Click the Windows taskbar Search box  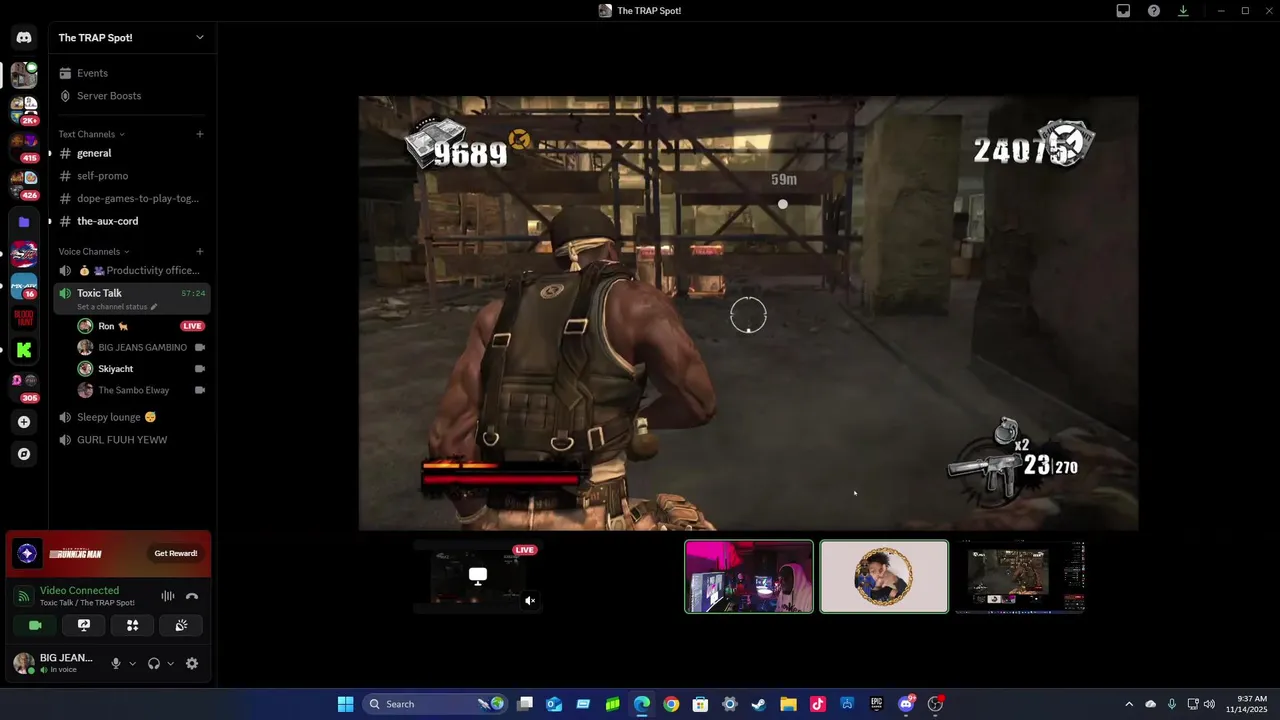433,704
